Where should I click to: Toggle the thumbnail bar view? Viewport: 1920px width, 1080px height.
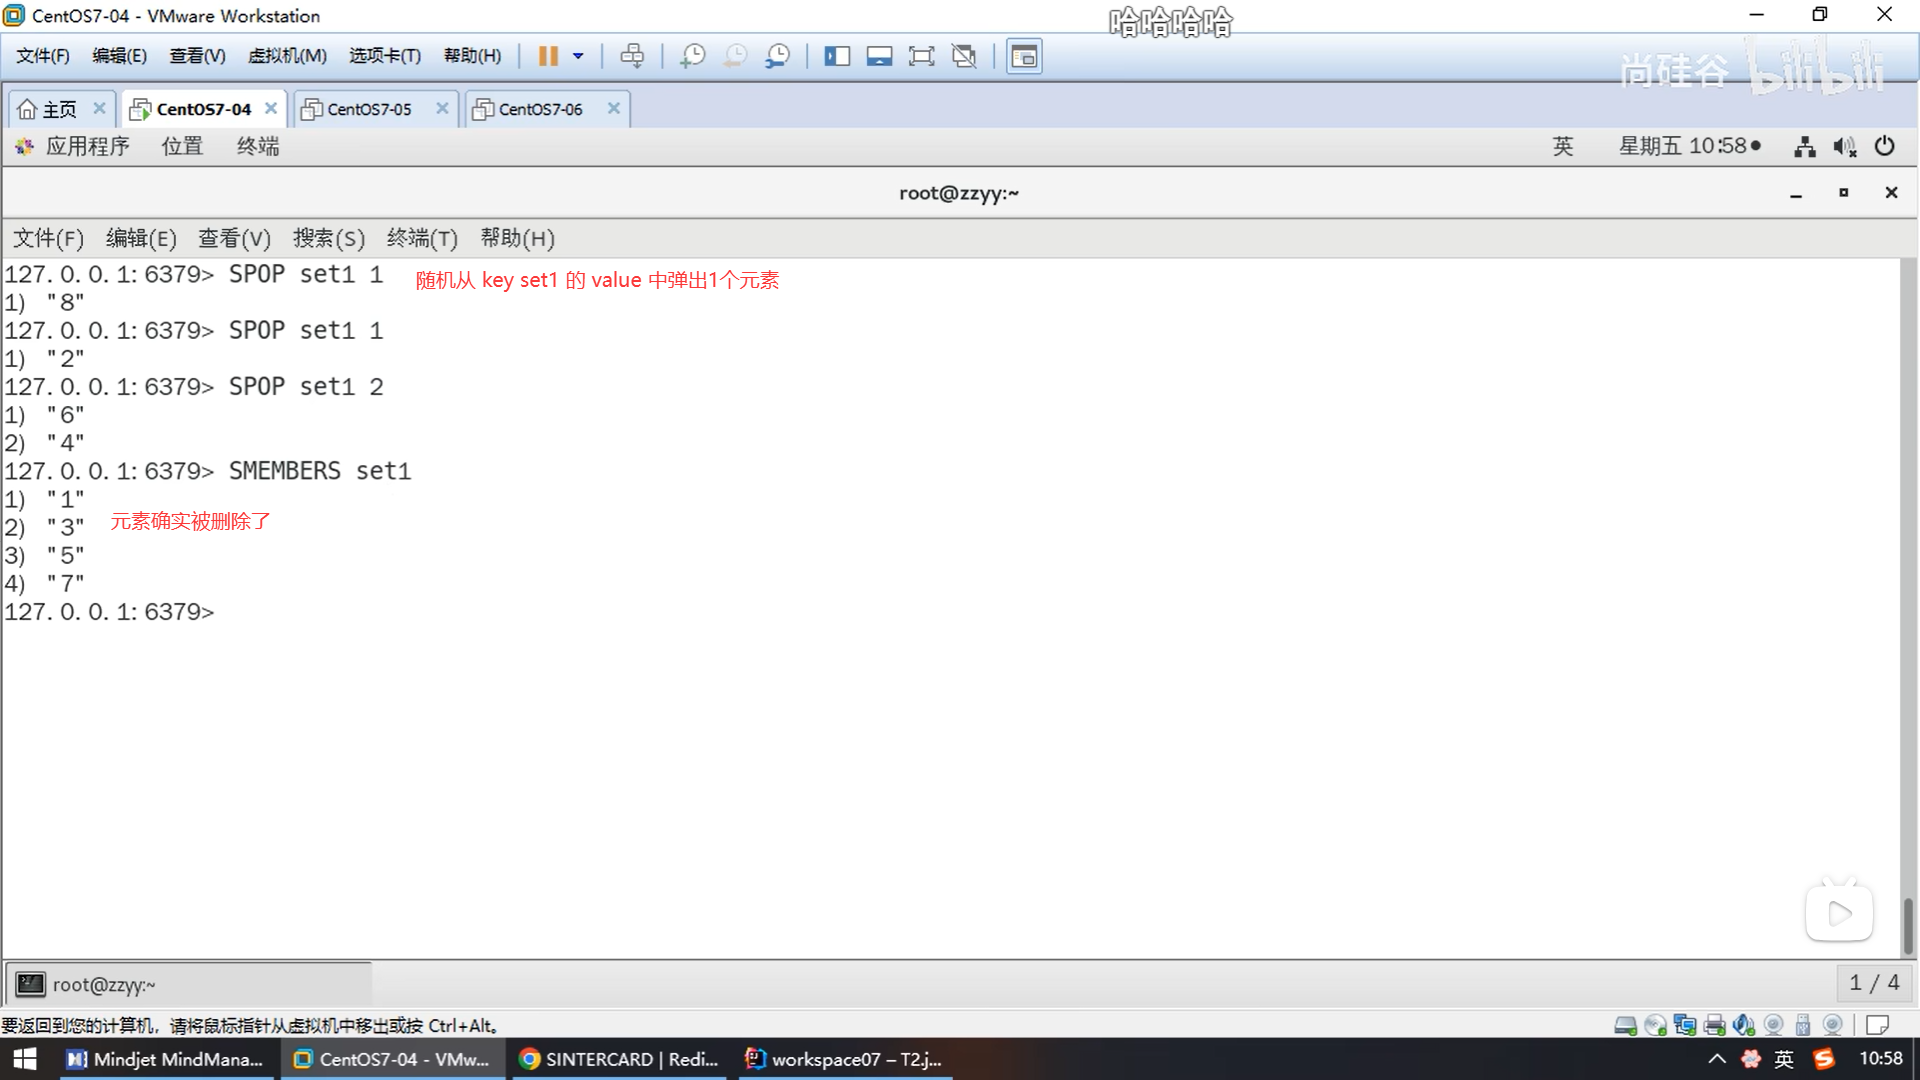(879, 56)
